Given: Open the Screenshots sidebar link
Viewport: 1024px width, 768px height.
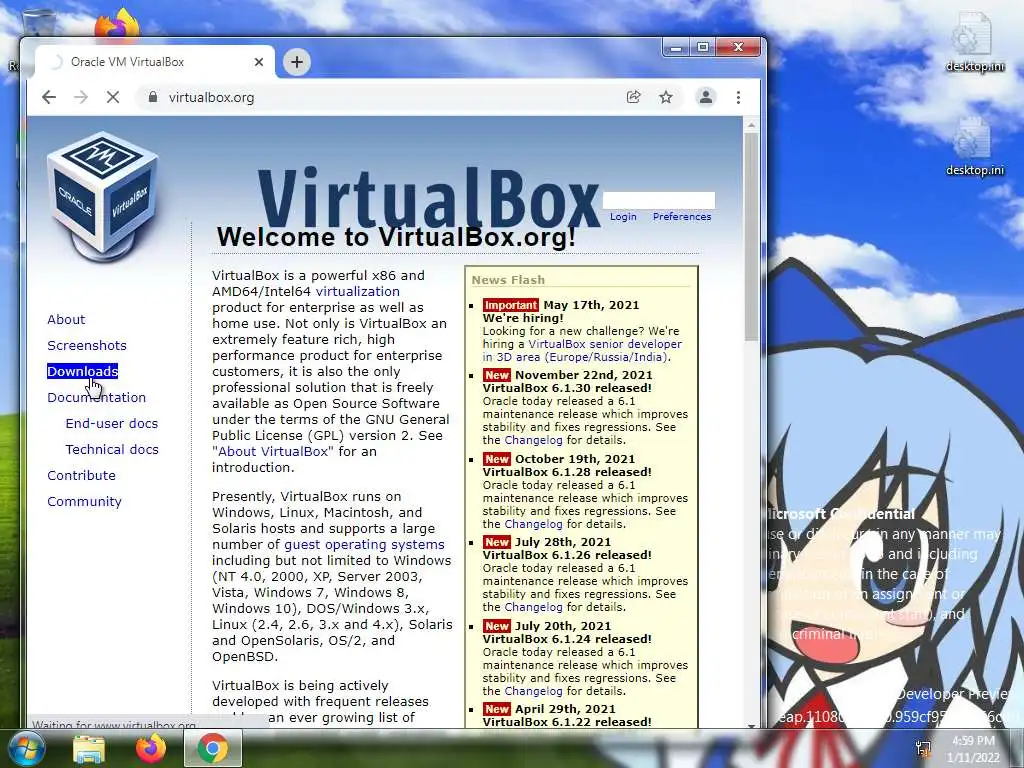Looking at the screenshot, I should [x=87, y=345].
